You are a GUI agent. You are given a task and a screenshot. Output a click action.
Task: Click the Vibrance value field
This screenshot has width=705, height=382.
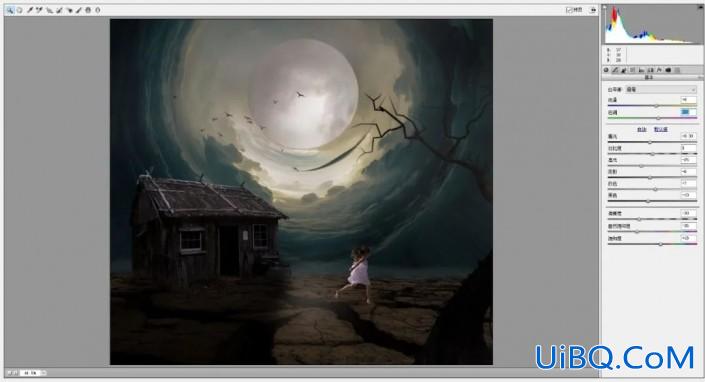[x=688, y=226]
